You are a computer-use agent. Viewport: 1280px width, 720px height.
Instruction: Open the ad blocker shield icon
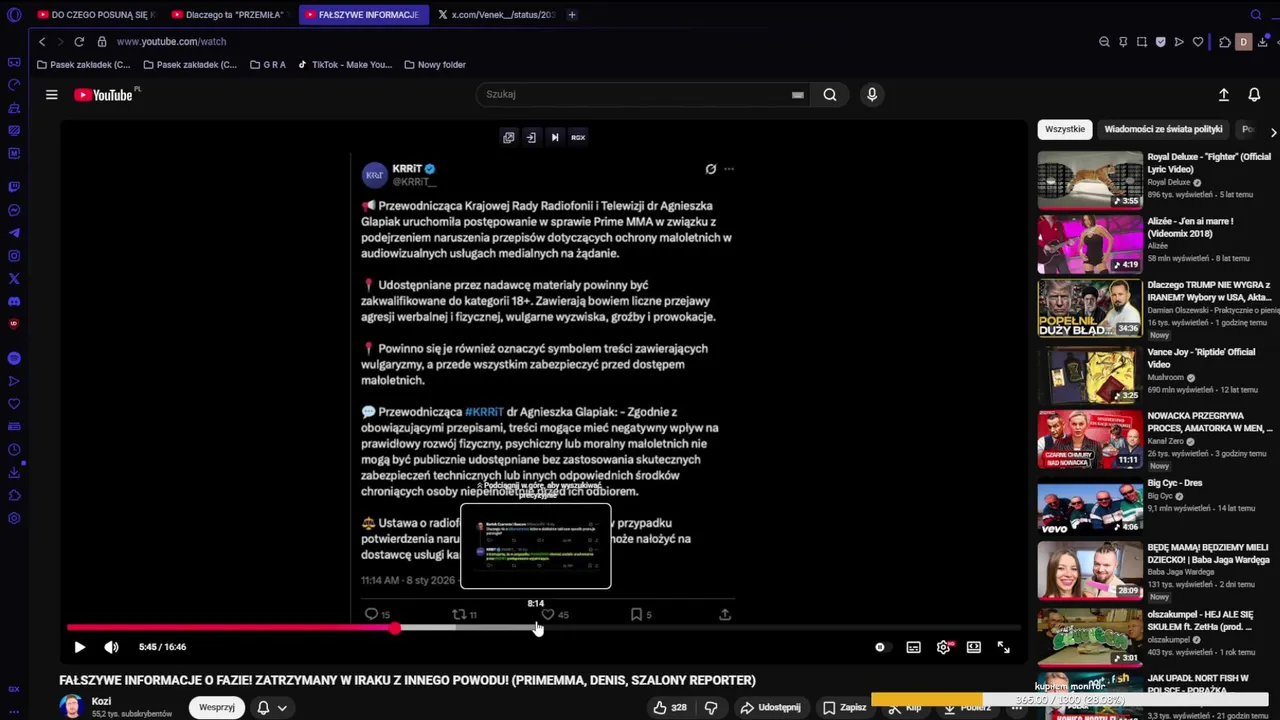tap(1161, 42)
